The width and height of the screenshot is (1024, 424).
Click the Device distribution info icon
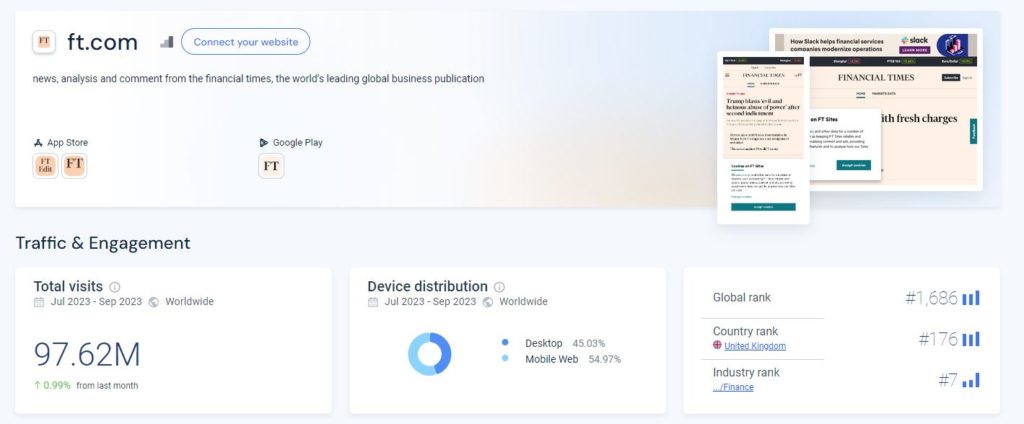click(x=500, y=287)
